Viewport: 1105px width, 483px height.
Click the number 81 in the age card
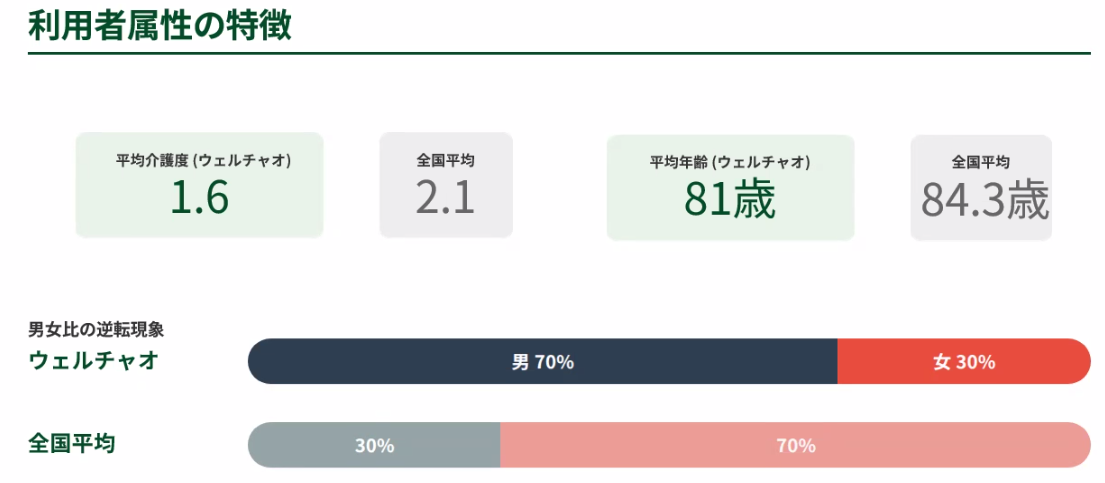[x=707, y=200]
